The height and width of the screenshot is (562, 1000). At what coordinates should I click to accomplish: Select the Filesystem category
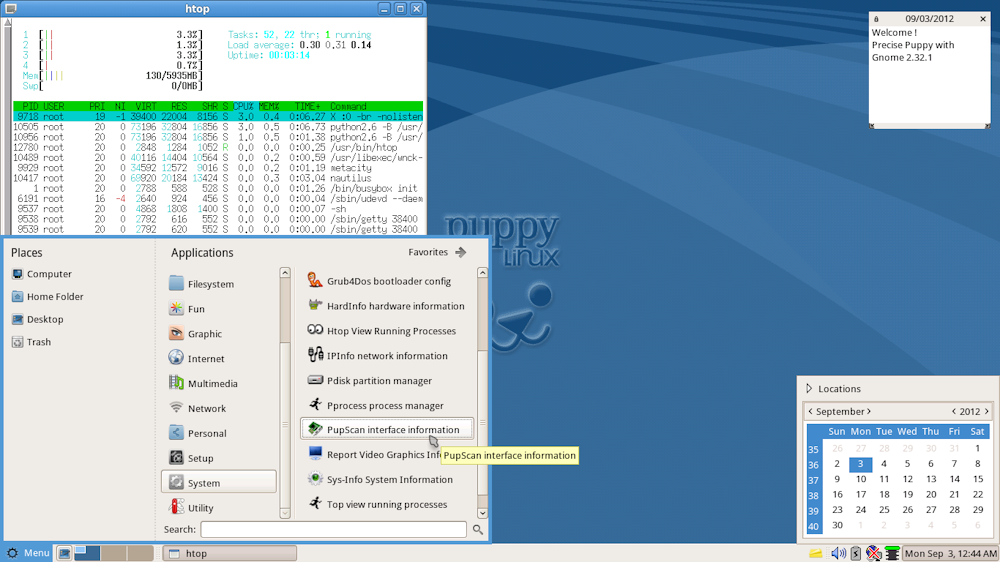219,284
